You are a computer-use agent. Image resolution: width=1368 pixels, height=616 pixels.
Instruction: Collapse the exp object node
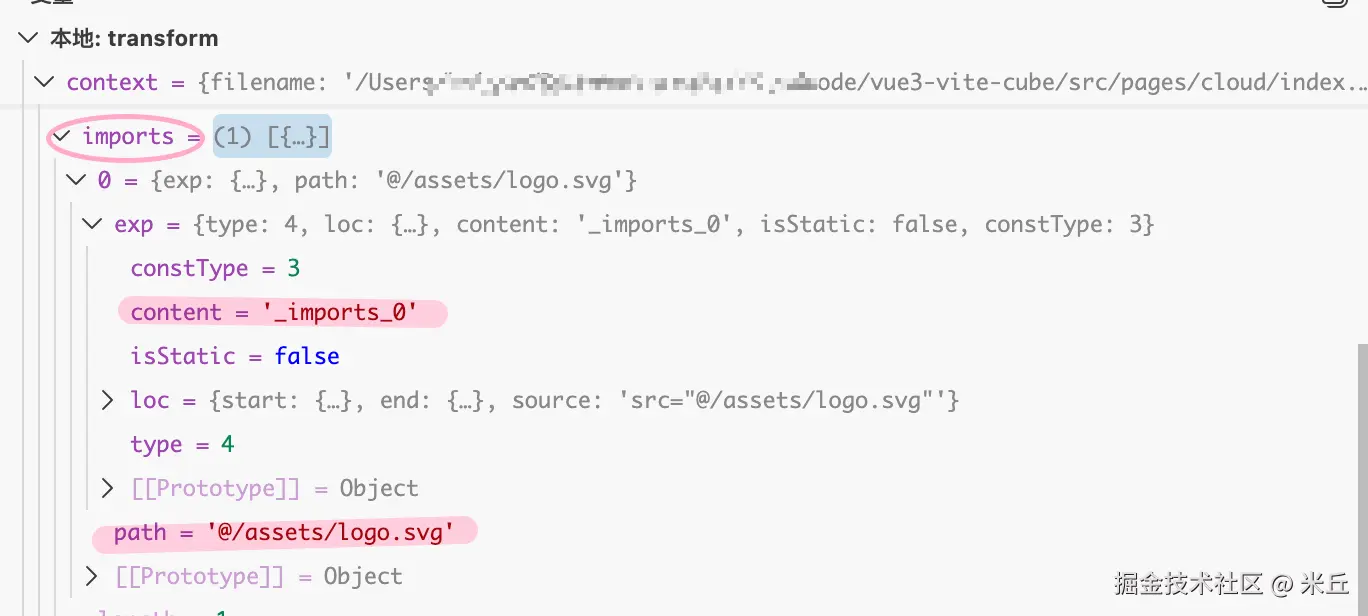point(93,225)
